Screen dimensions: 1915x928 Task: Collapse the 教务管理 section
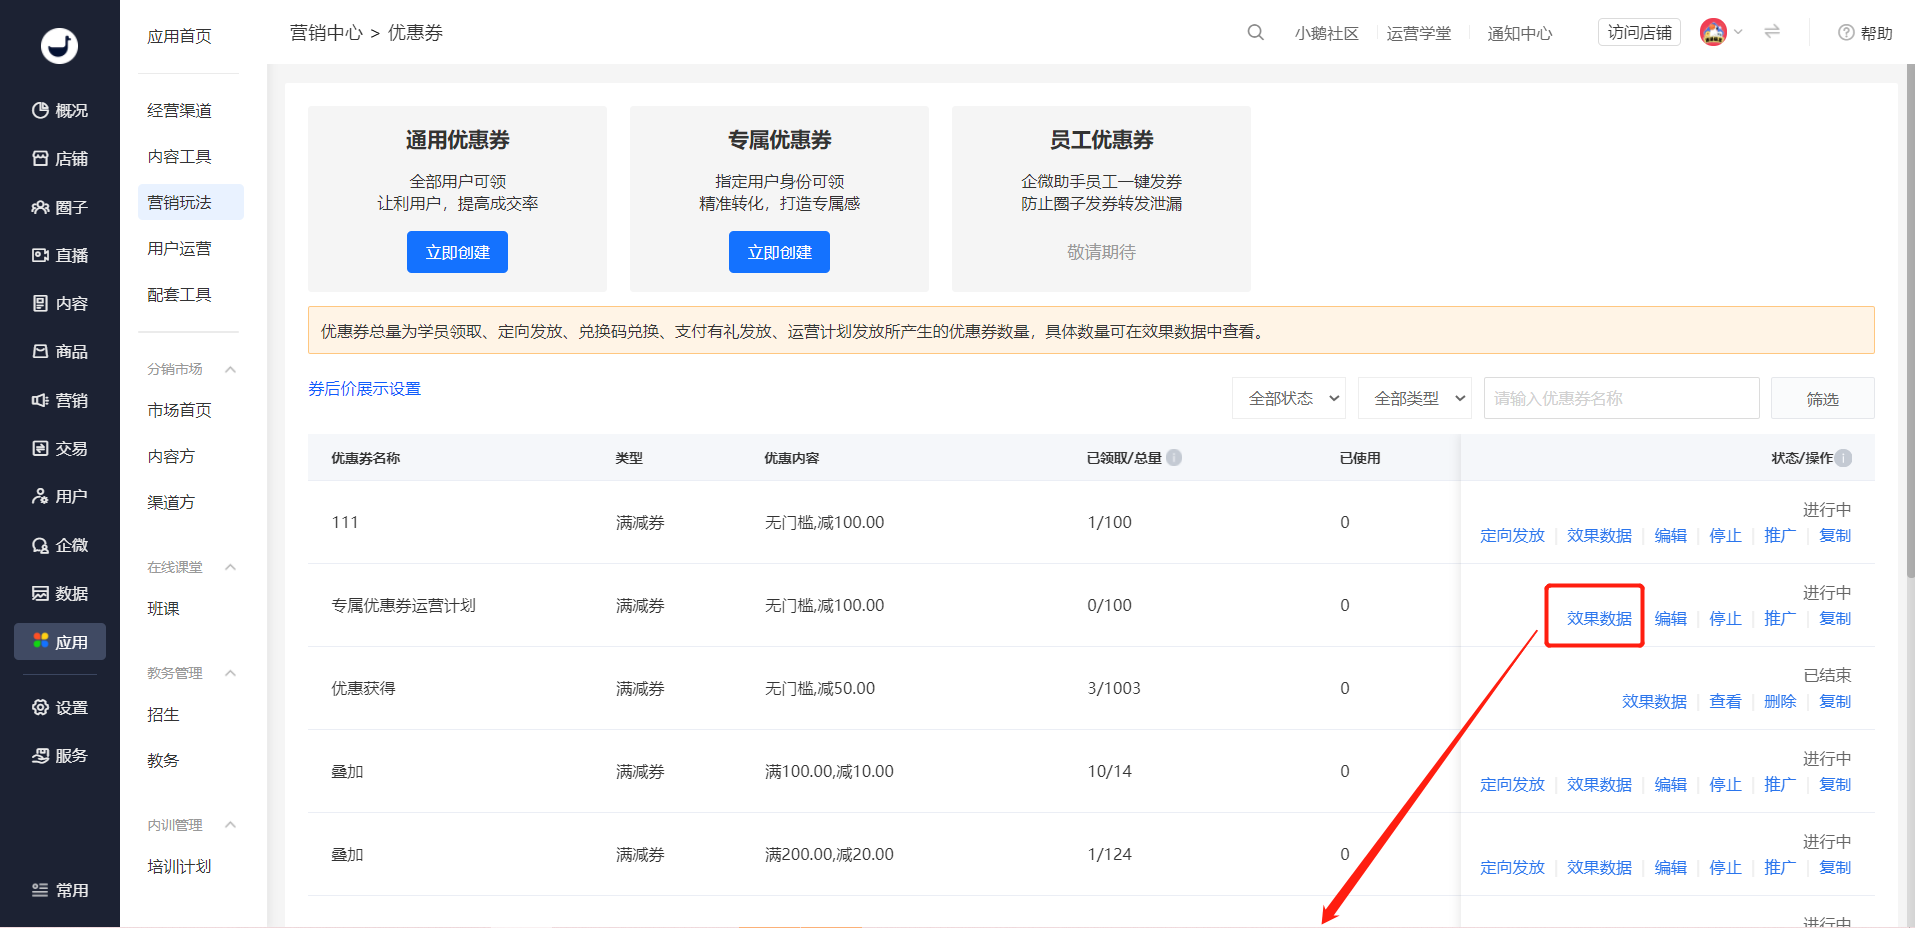tap(230, 673)
